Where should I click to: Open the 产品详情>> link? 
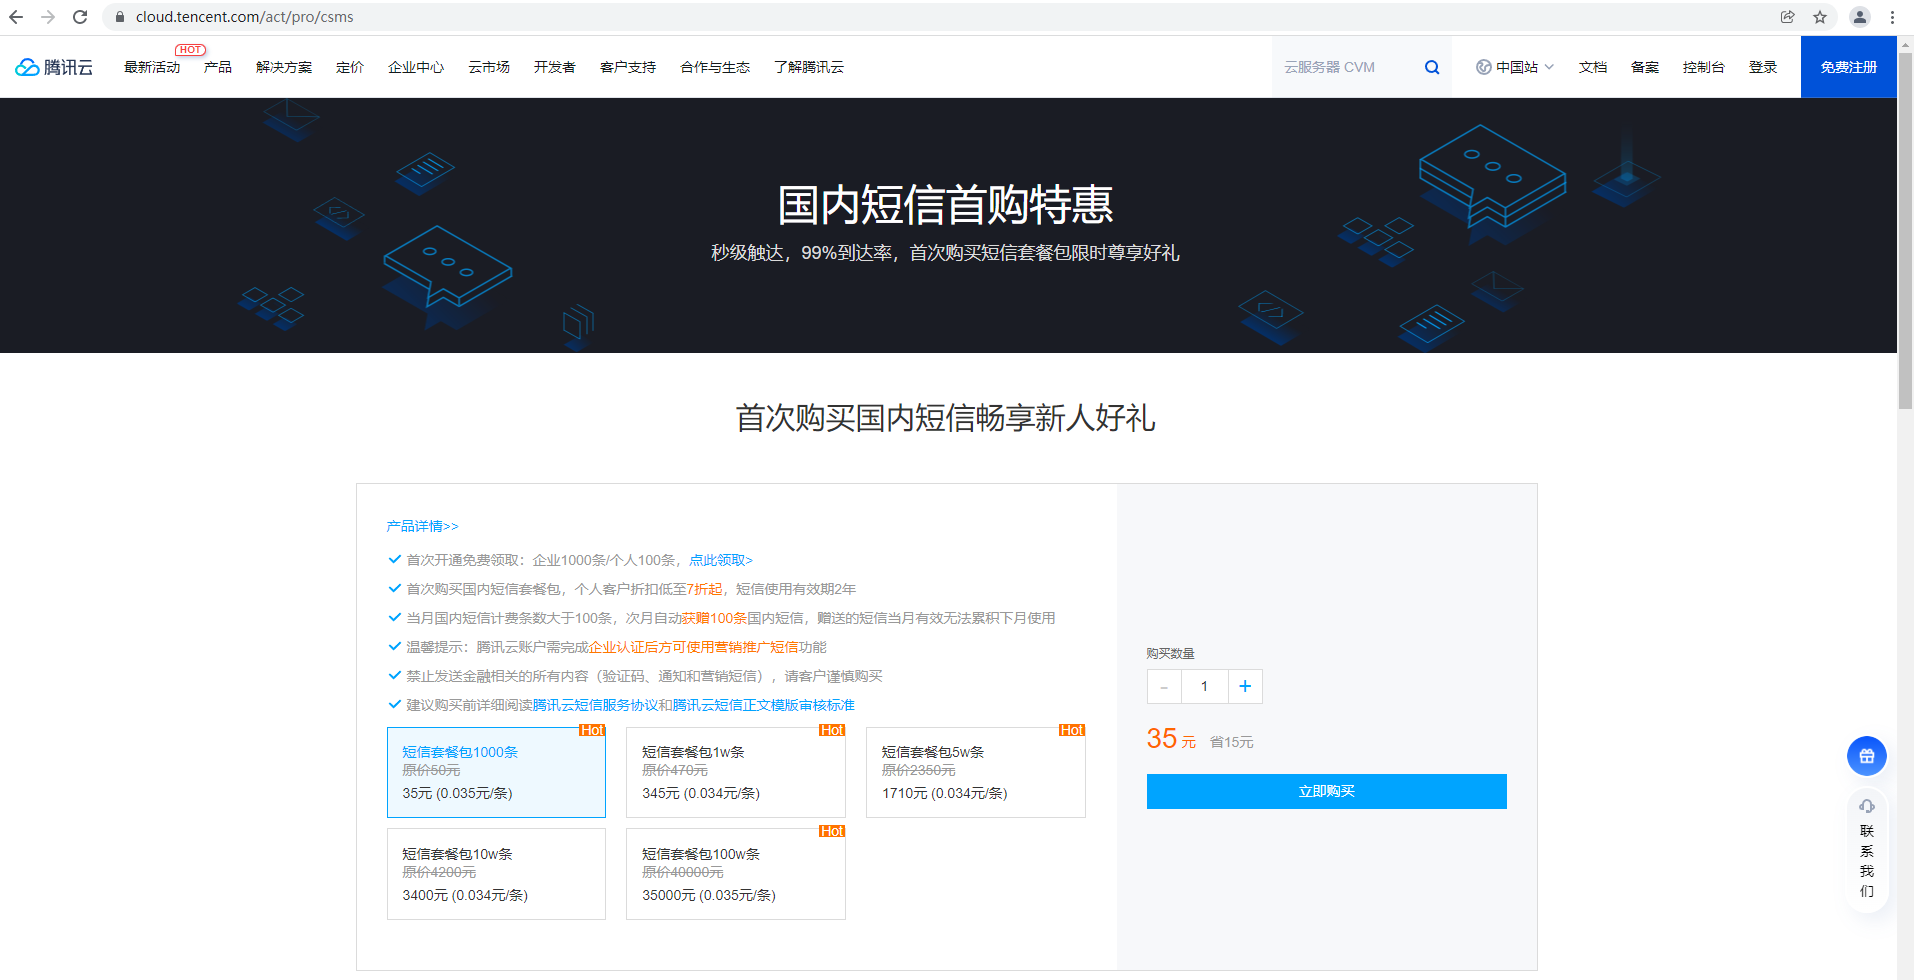coord(423,526)
